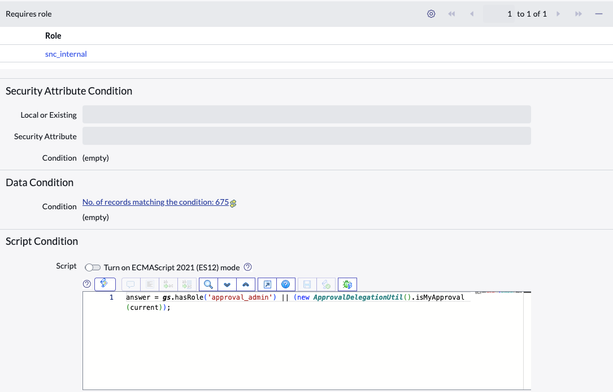Viewport: 613px width, 392px height.
Task: Click help icon next to ES12 mode label
Action: 248,267
